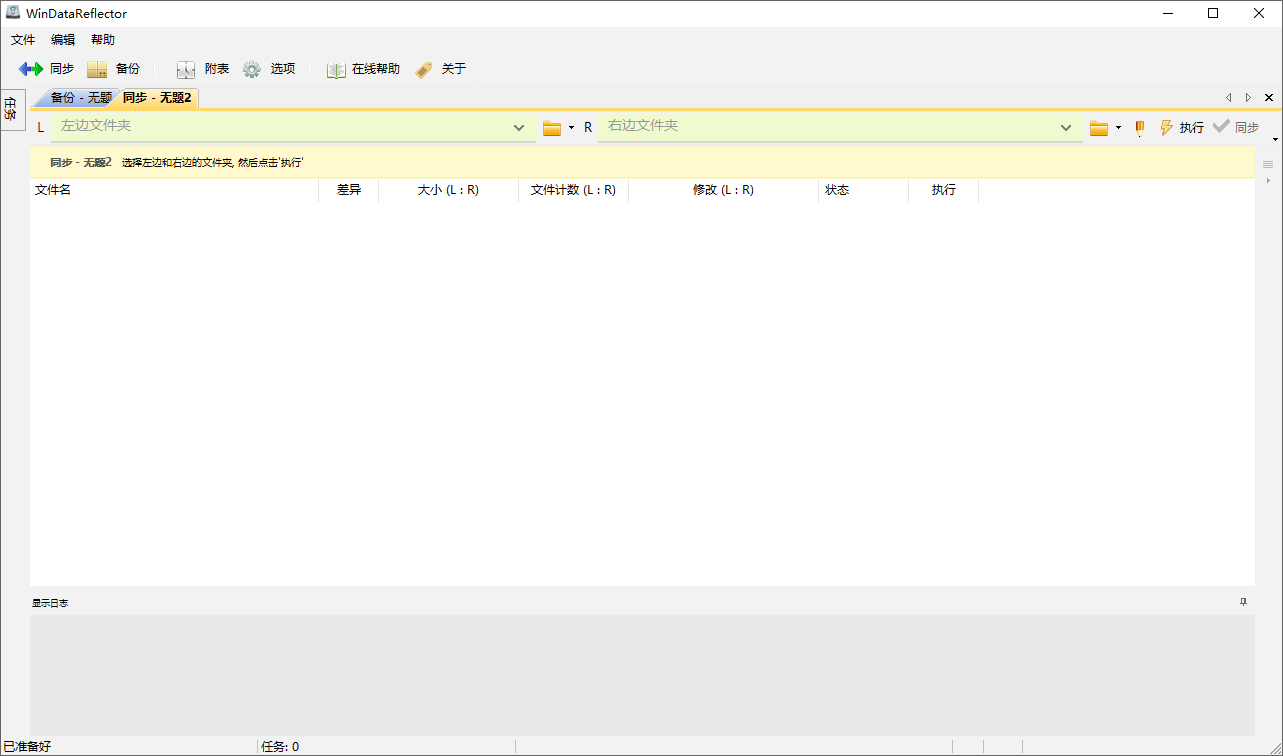Open the 任务 (Tasks) side panel tab
Image resolution: width=1283 pixels, height=756 pixels.
tap(11, 108)
